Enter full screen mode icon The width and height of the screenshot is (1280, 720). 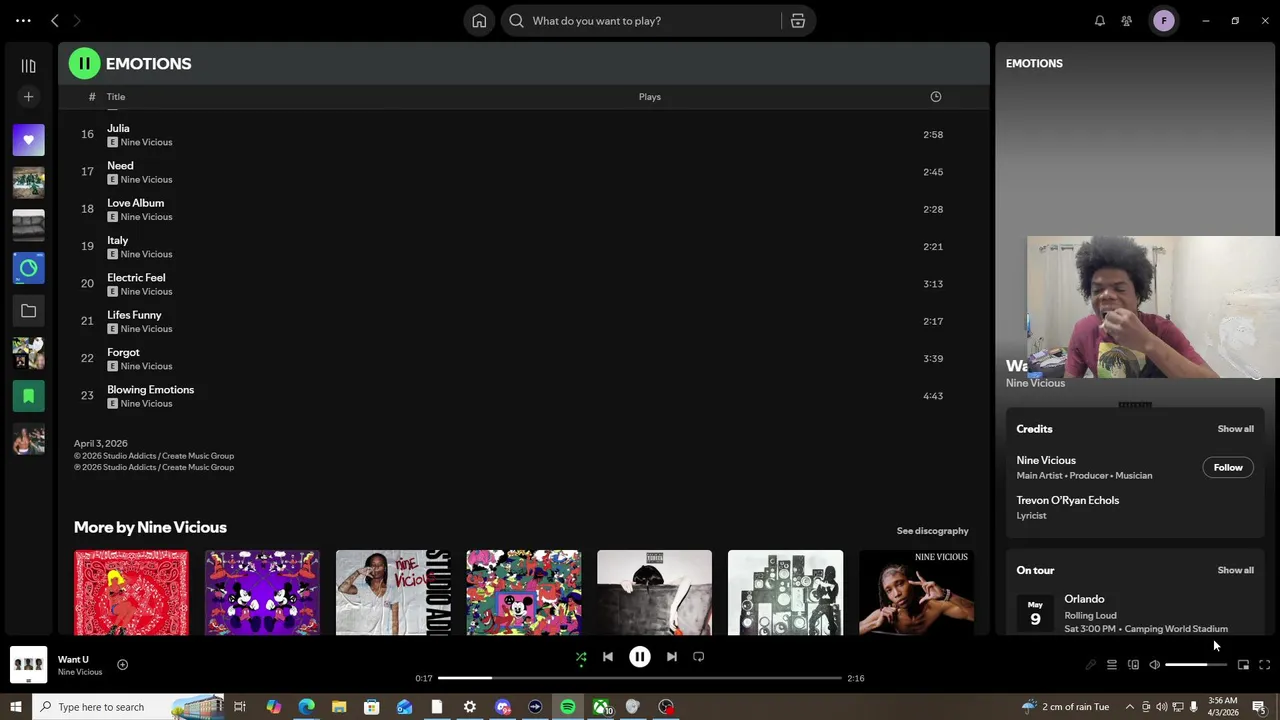click(x=1264, y=665)
